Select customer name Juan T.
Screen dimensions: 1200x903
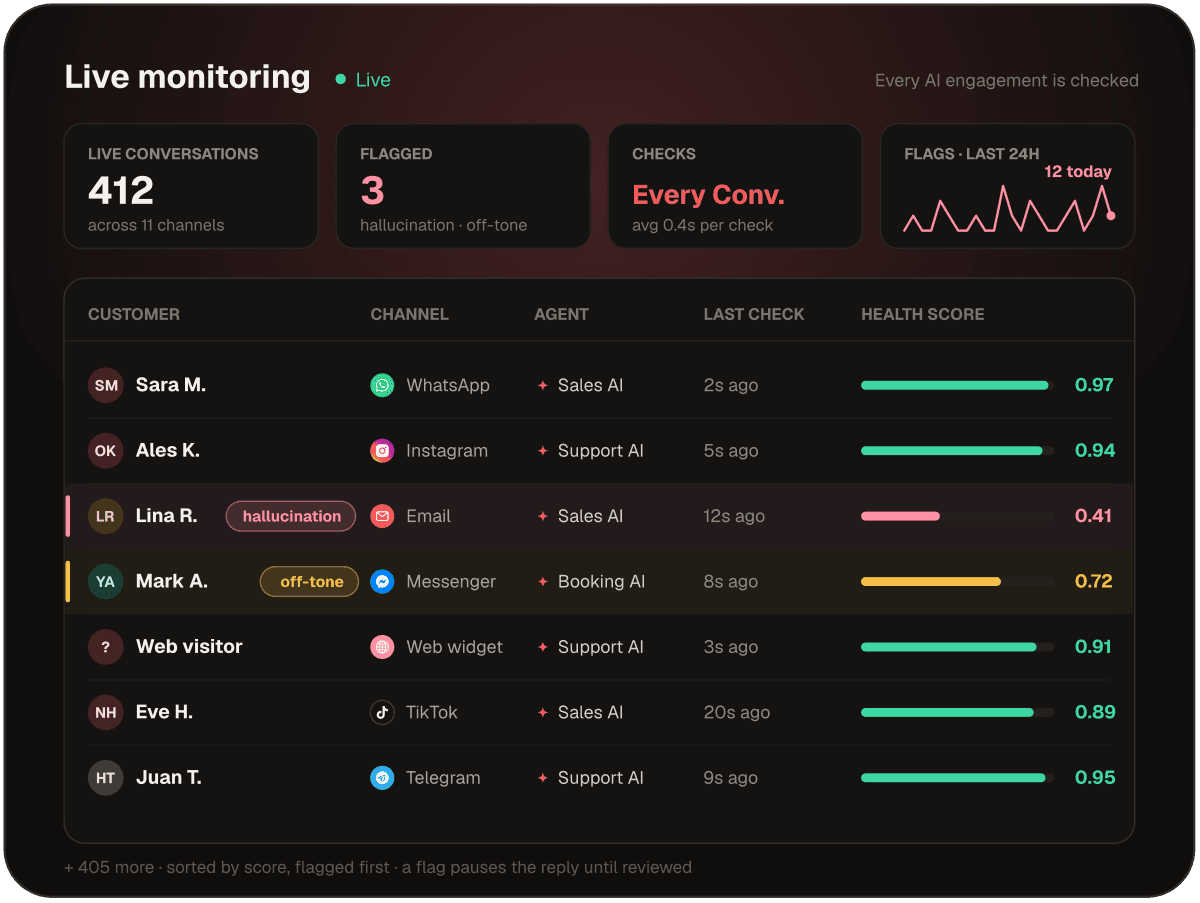(169, 778)
